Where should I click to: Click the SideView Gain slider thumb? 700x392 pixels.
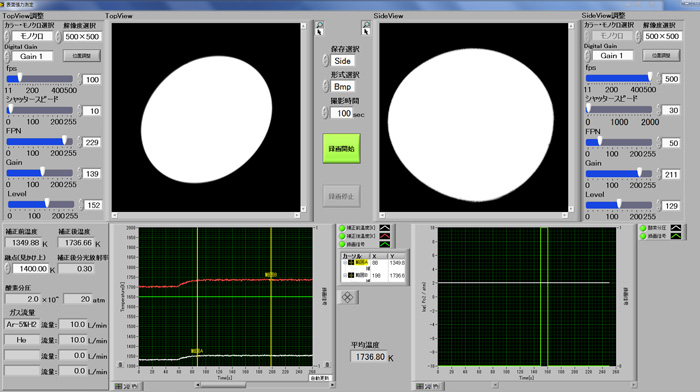coord(640,172)
